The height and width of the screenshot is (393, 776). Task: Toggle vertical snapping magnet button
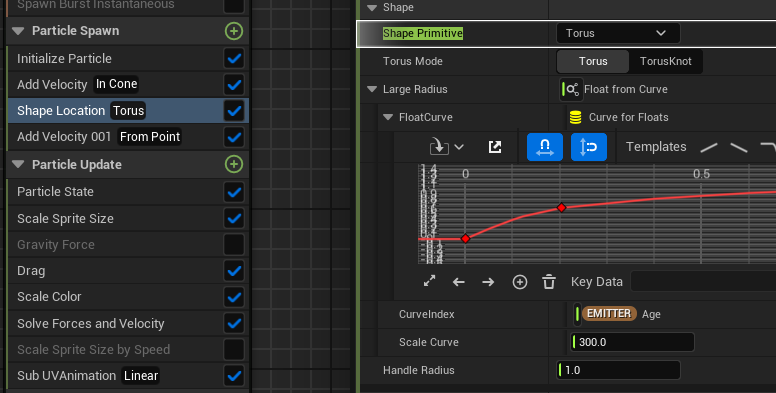(588, 147)
